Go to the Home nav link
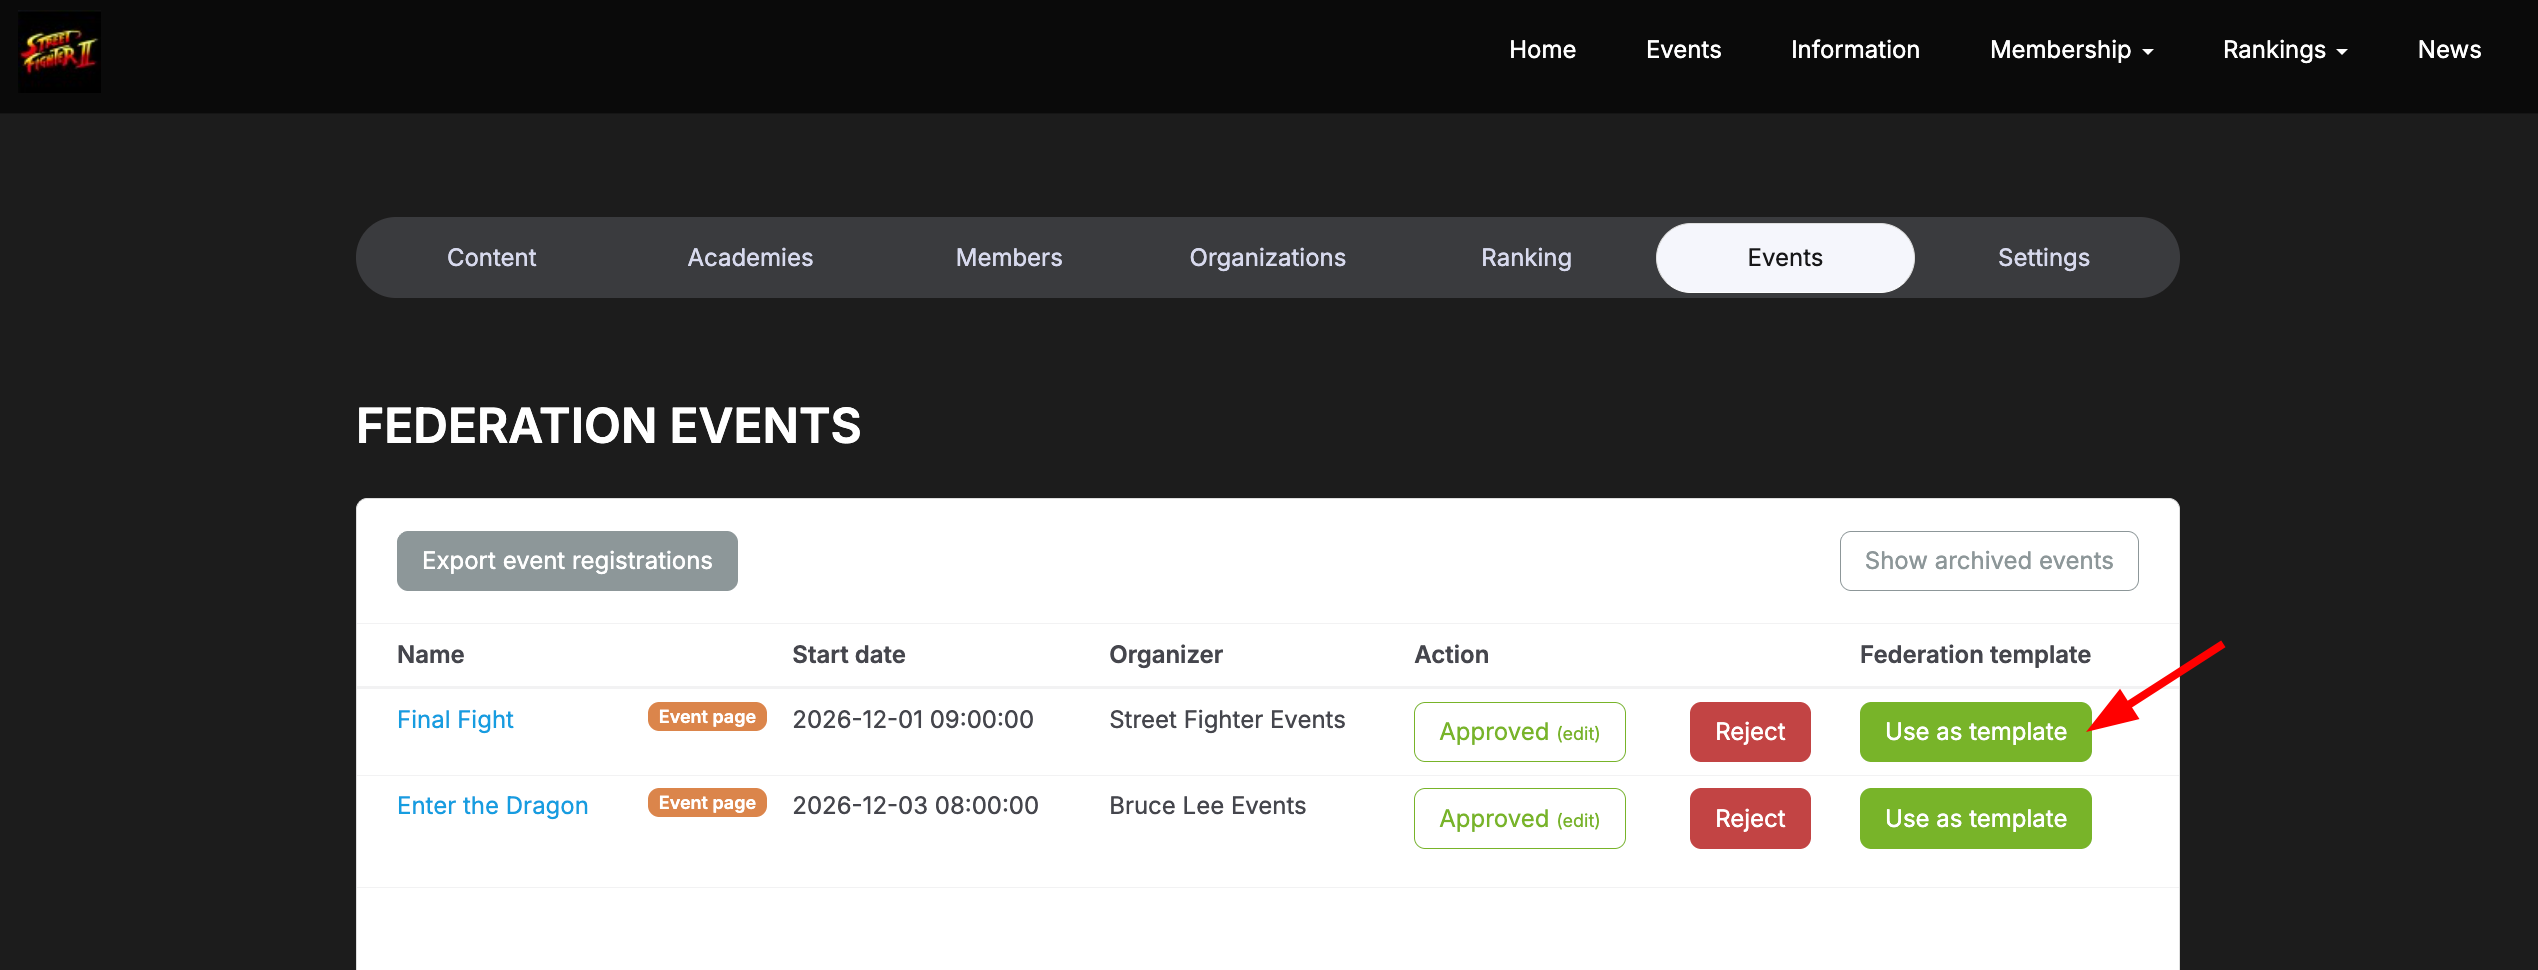Image resolution: width=2538 pixels, height=970 pixels. 1542,50
